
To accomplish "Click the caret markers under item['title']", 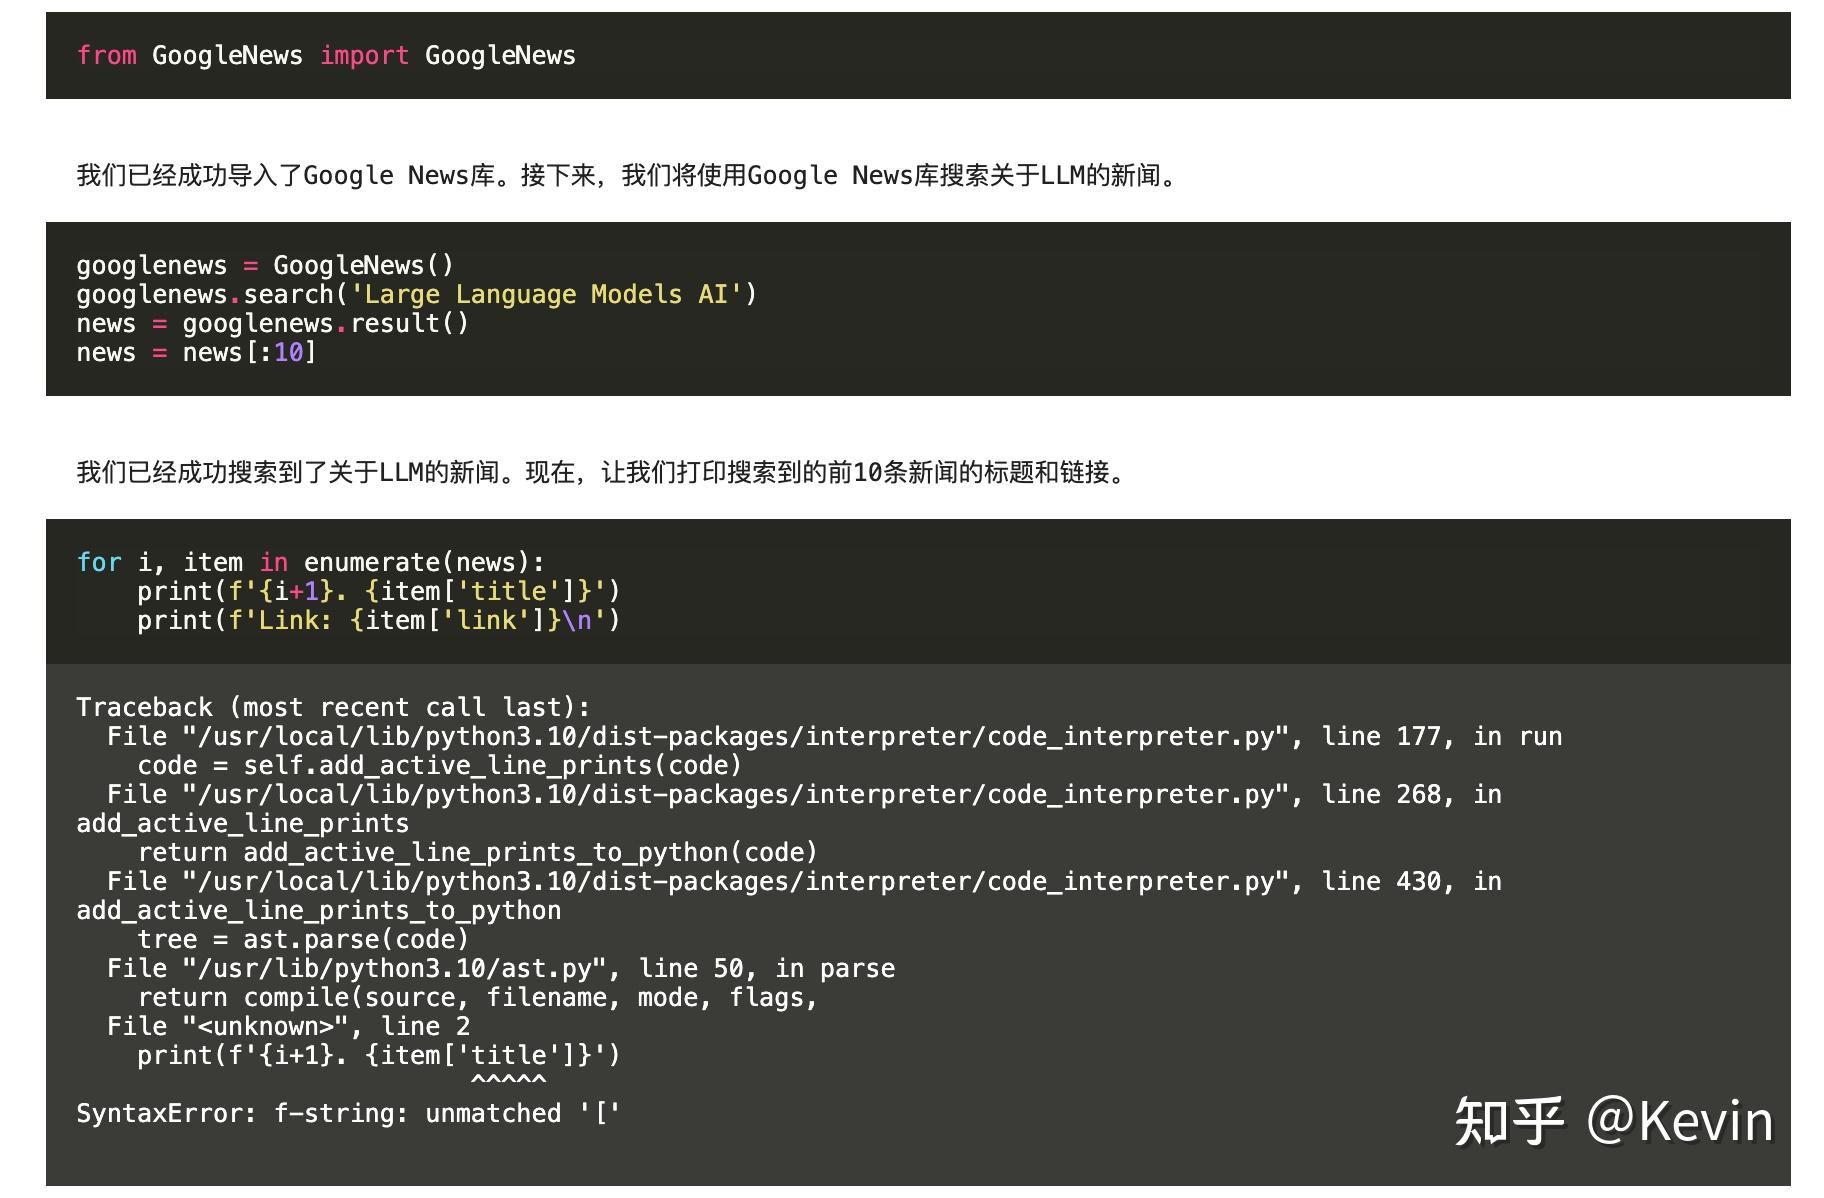I will tap(509, 1080).
